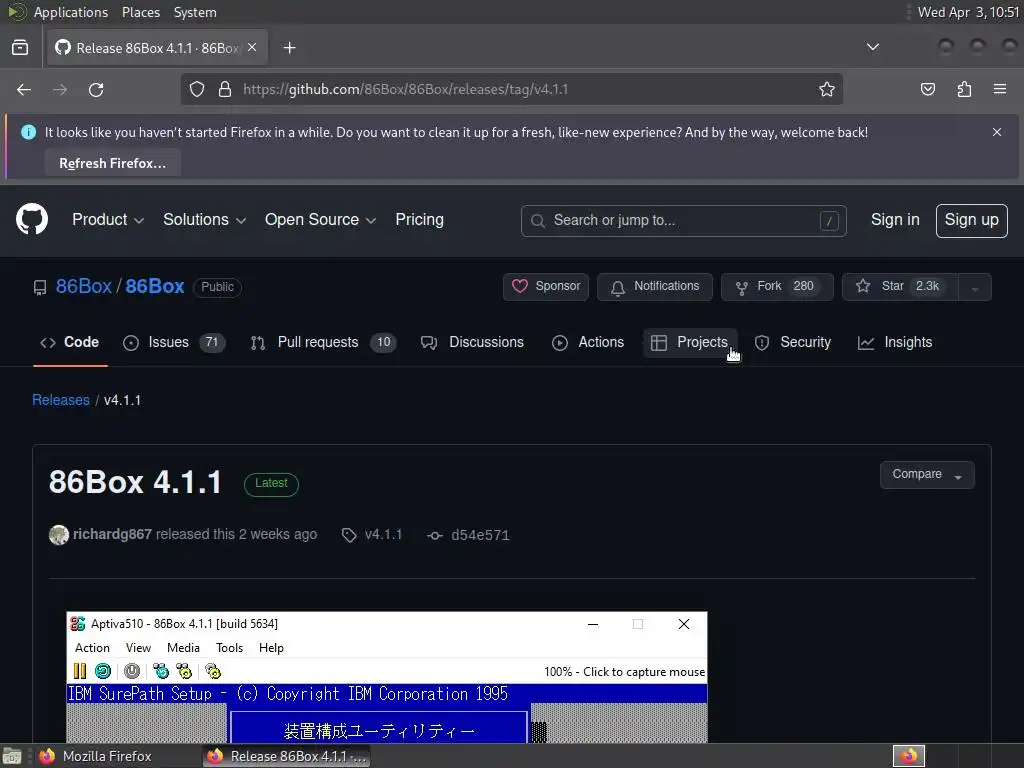Click the List all tabs chevron
Image resolution: width=1024 pixels, height=768 pixels.
872,47
